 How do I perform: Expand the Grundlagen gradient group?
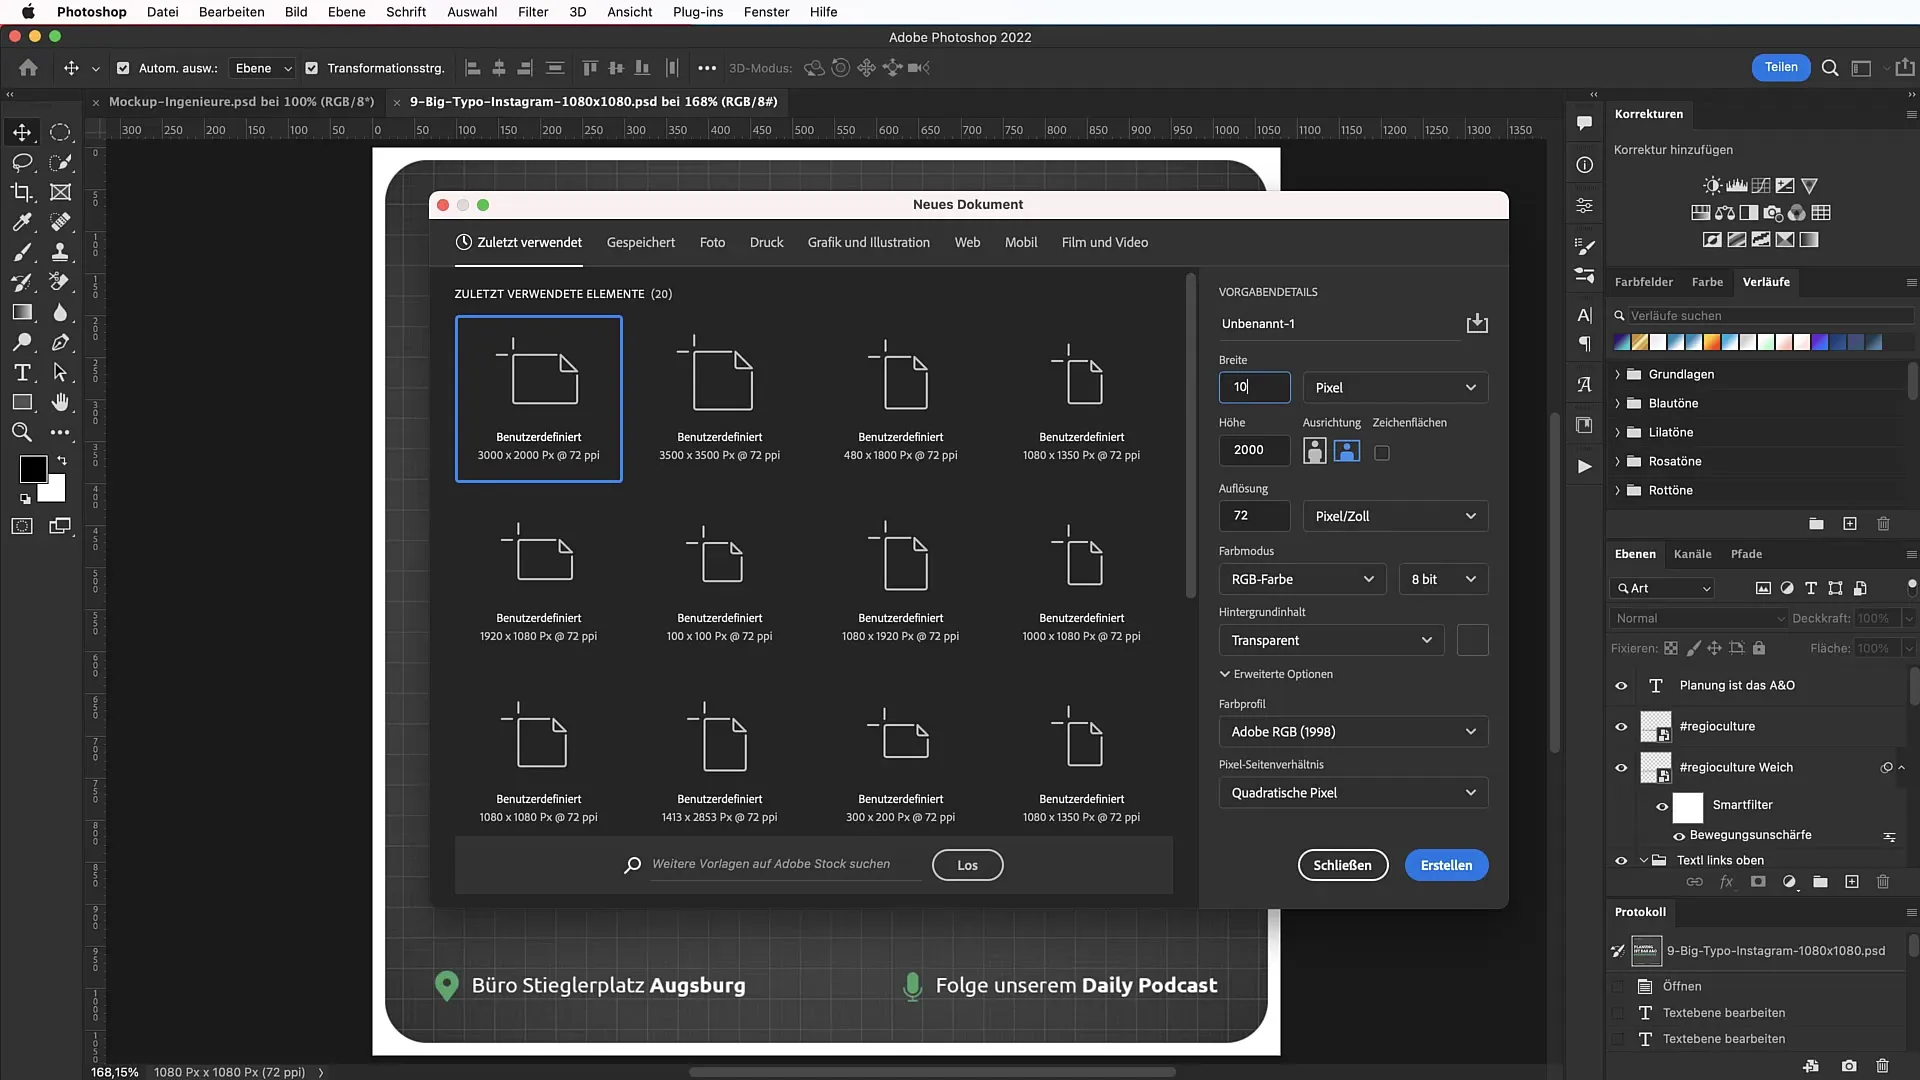pos(1618,373)
